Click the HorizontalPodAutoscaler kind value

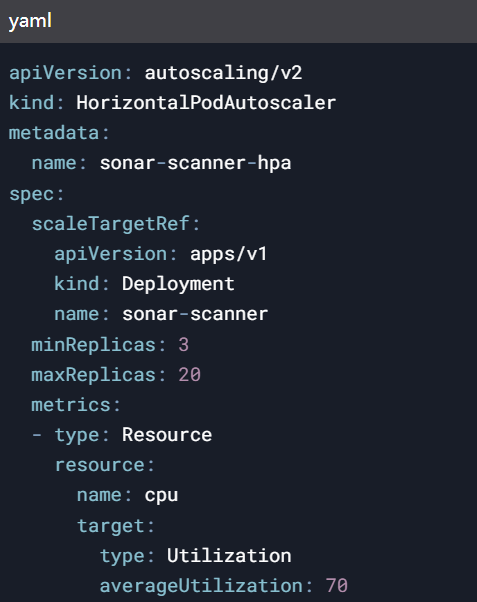click(206, 103)
